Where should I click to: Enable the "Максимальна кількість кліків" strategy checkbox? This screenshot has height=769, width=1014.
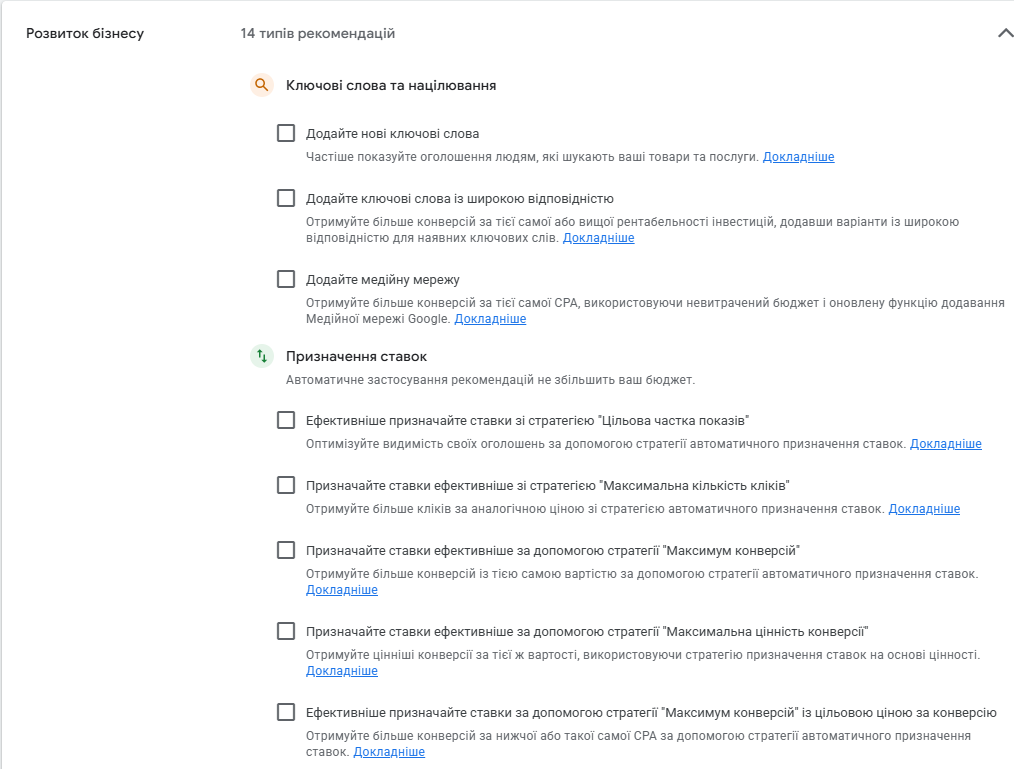tap(286, 485)
